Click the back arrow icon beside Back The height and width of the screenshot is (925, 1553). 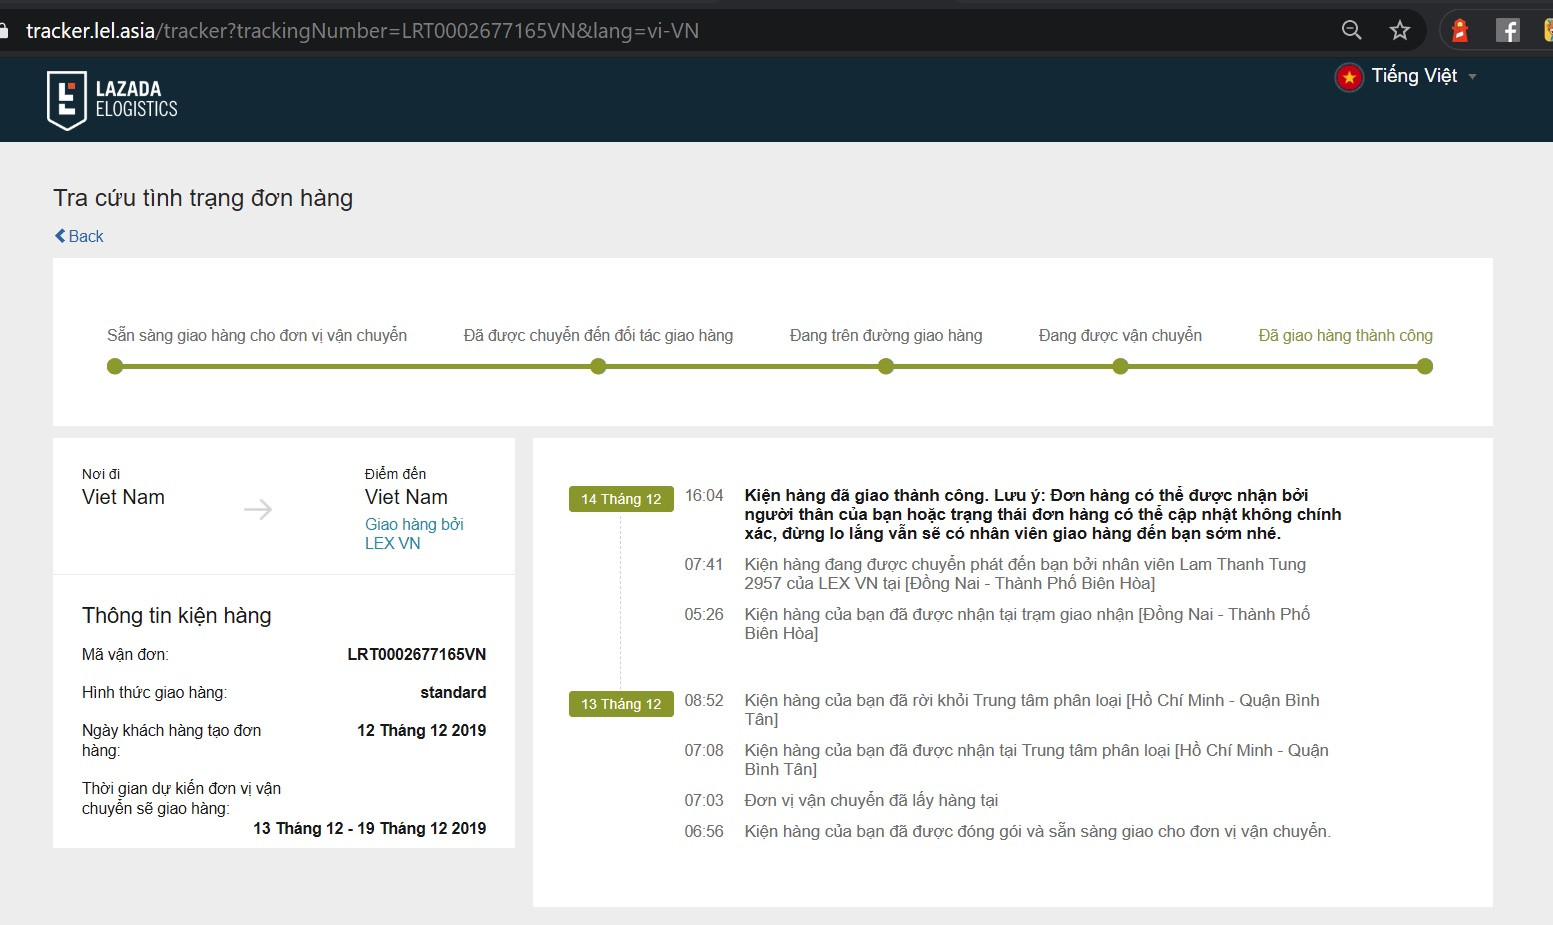59,235
